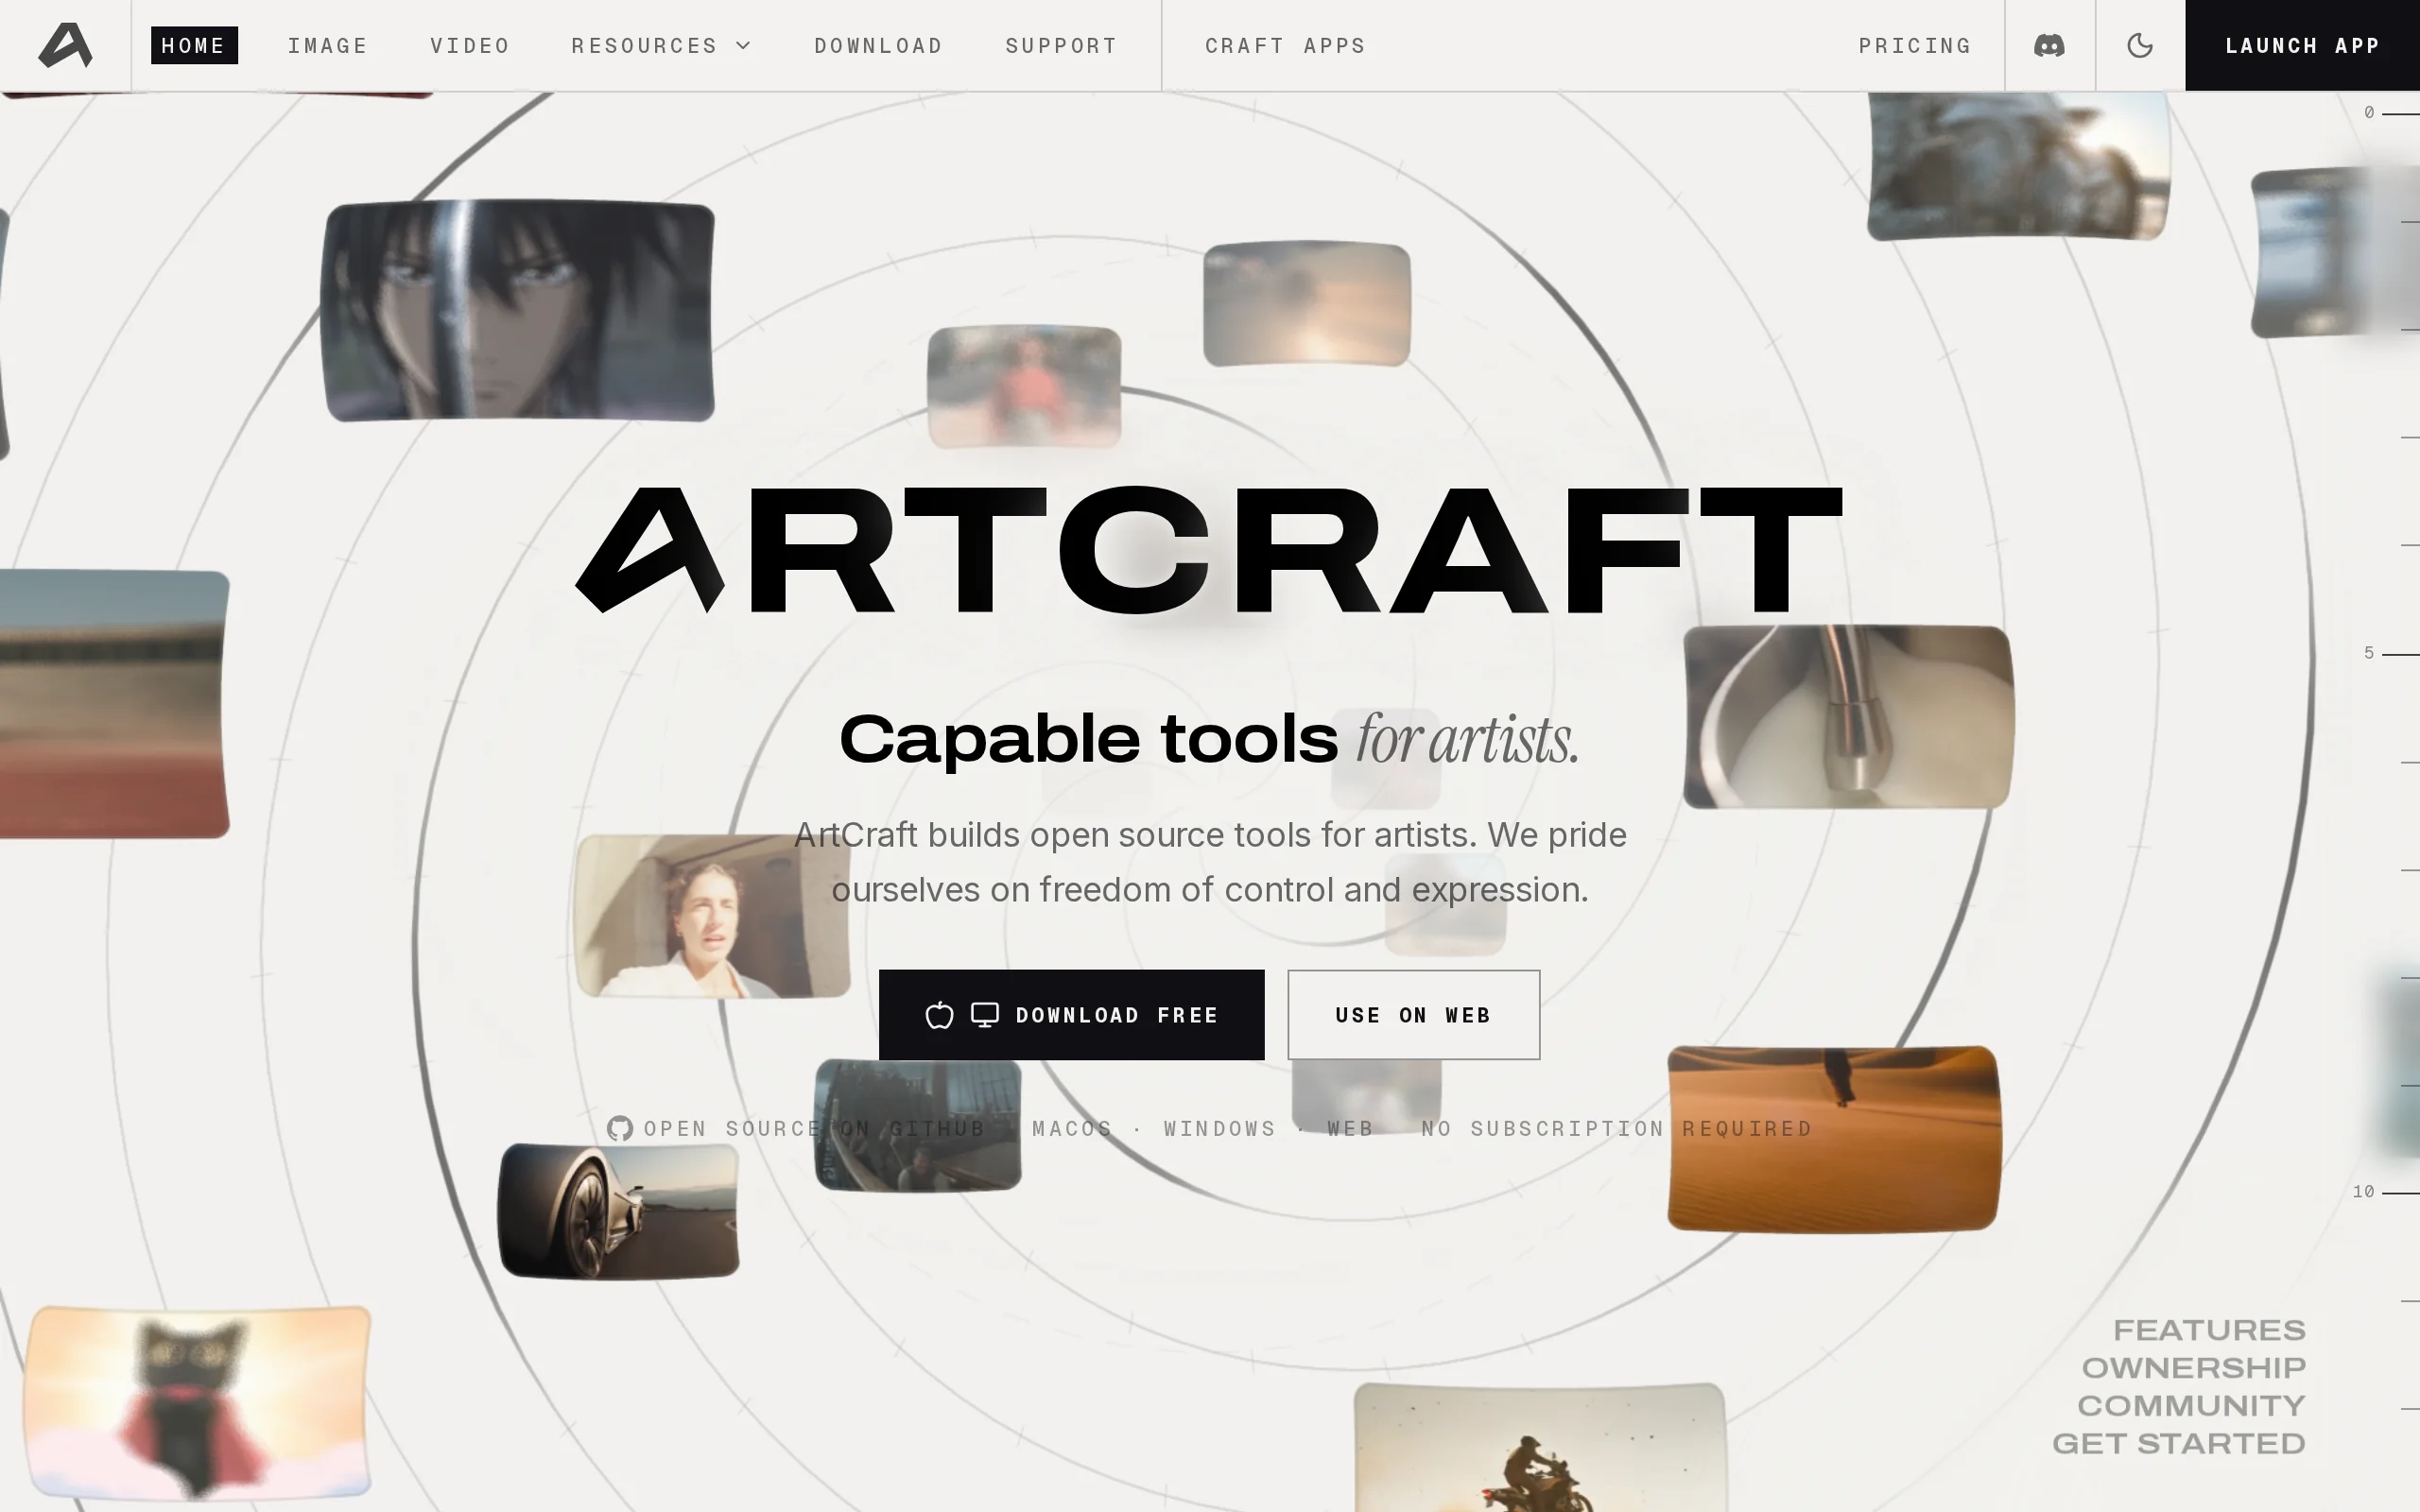Image resolution: width=2420 pixels, height=1512 pixels.
Task: Open the anime character thumbnail
Action: click(518, 310)
